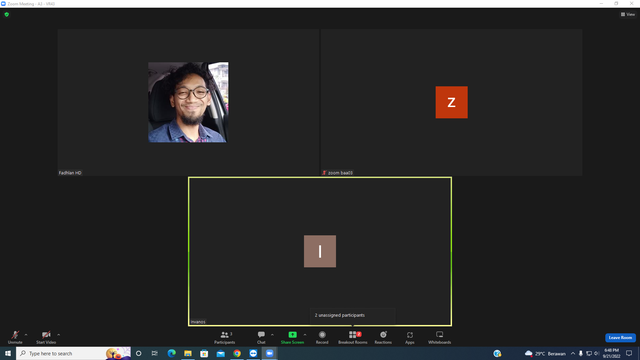Click the '2 unassigned participants' tooltip

pos(352,315)
